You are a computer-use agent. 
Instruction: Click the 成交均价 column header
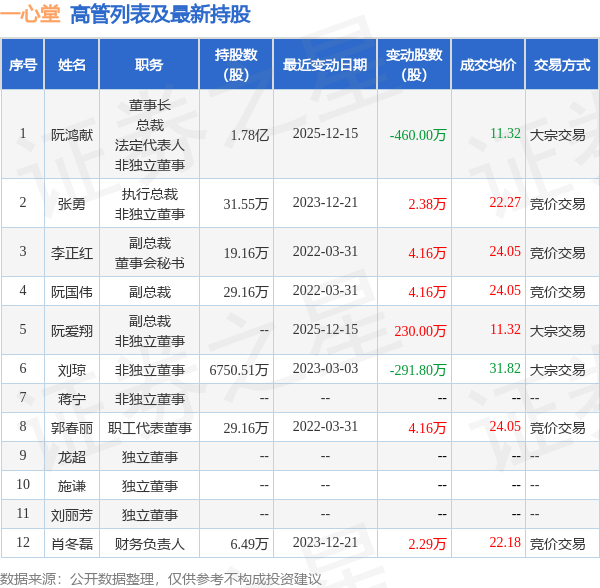click(488, 65)
